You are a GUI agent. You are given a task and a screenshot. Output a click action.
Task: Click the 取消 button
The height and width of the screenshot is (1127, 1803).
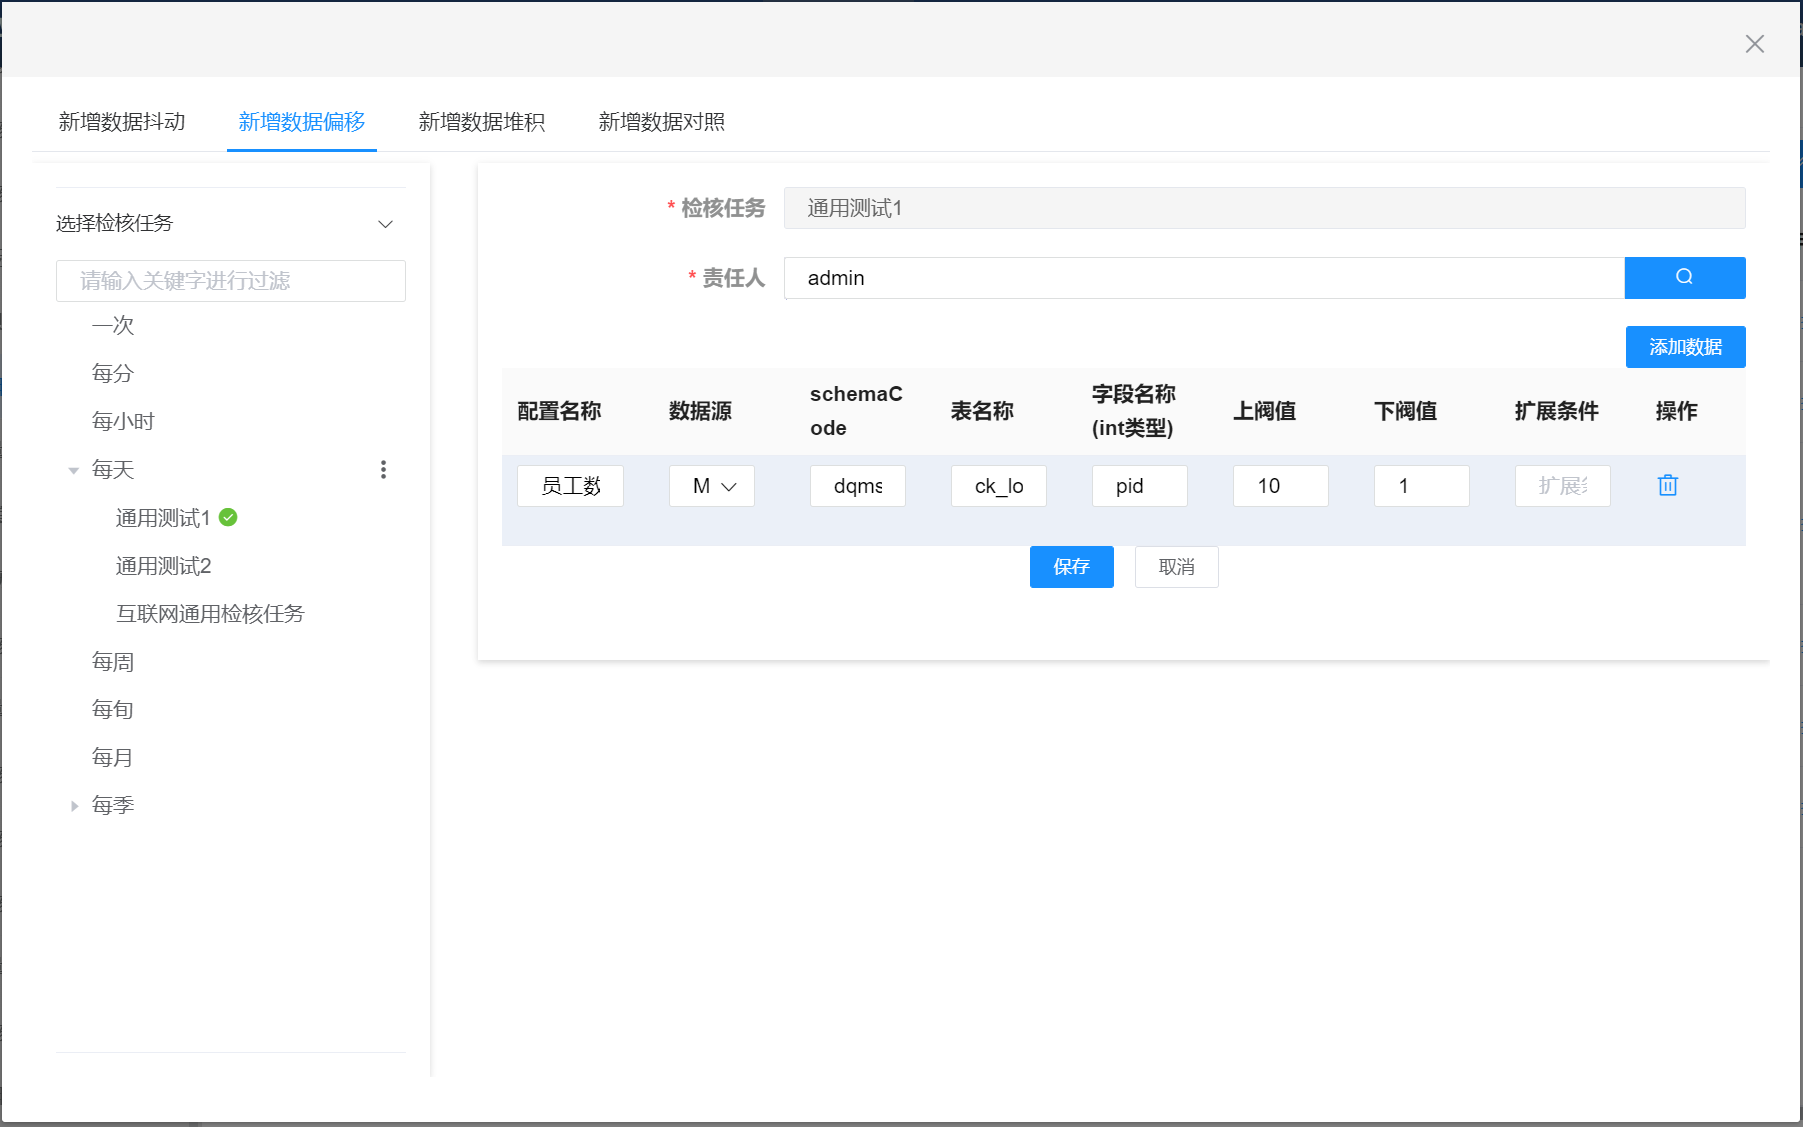tap(1176, 567)
